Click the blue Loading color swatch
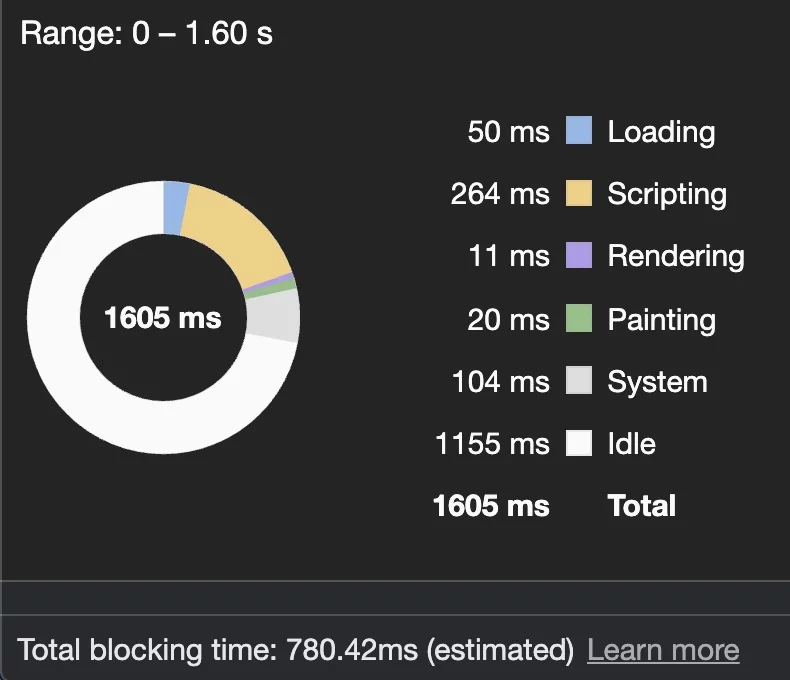The image size is (790, 680). (x=579, y=131)
